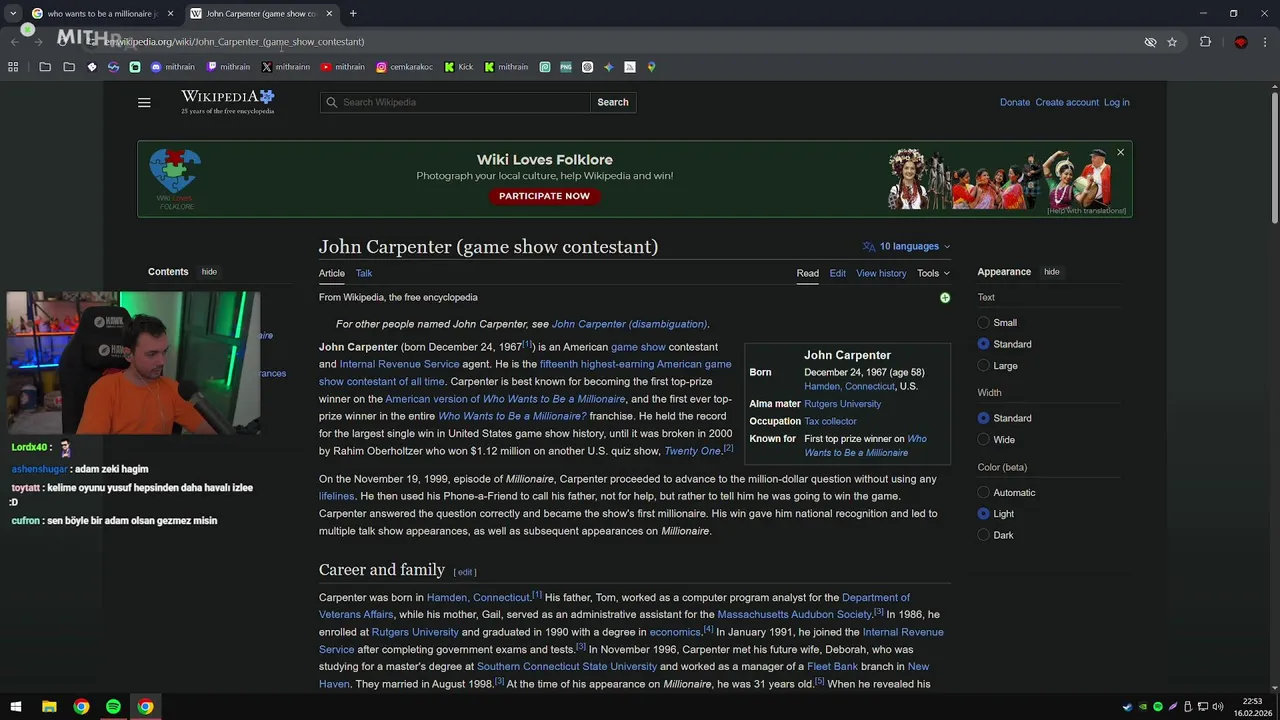Open Spotify from the taskbar
1280x720 pixels.
point(113,706)
